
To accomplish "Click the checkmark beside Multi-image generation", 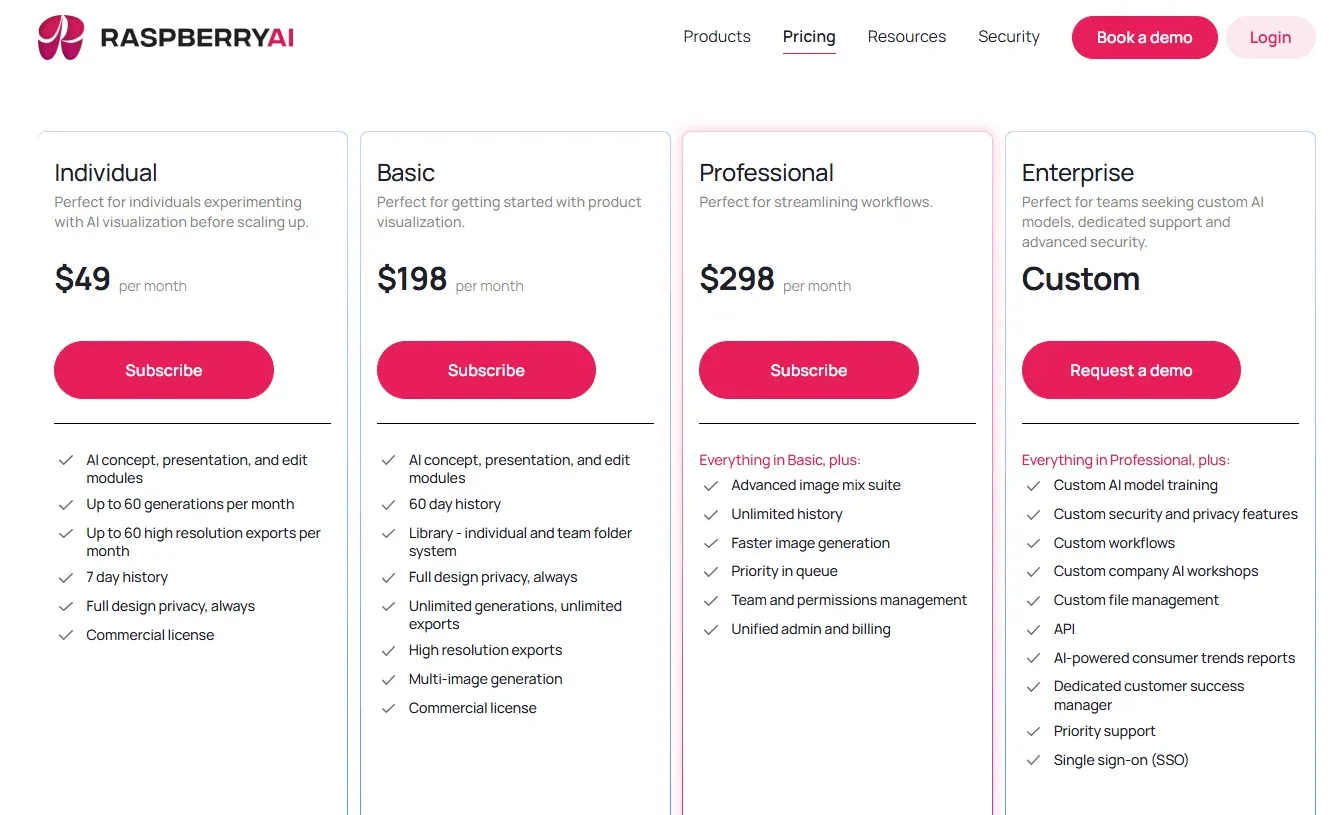I will (388, 679).
